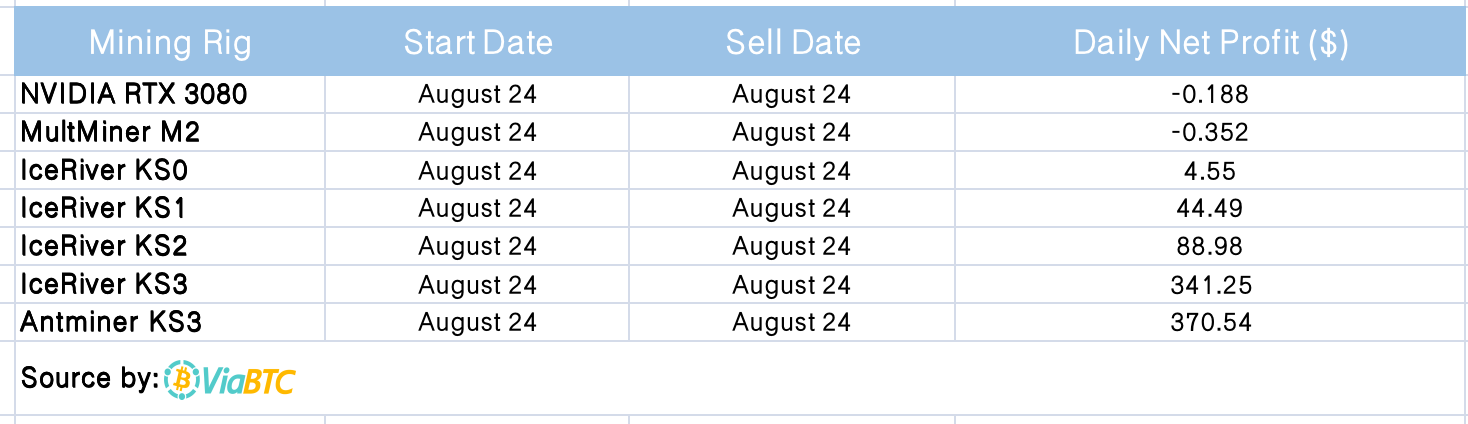Select the 44.49 profit cell

[1210, 209]
